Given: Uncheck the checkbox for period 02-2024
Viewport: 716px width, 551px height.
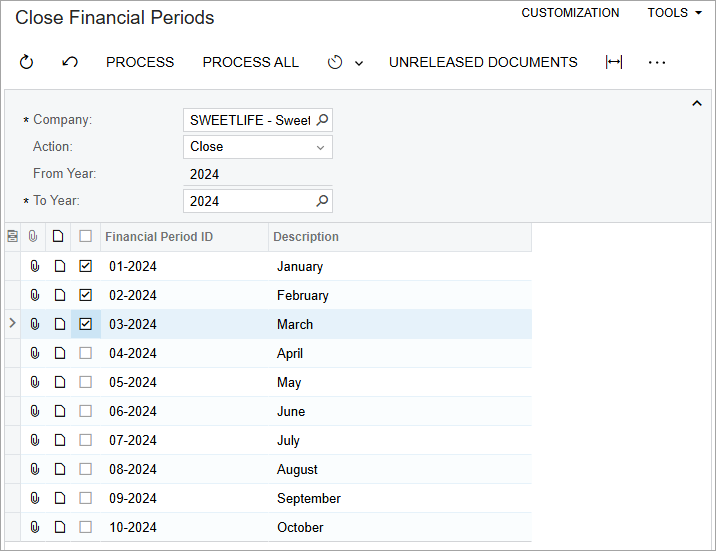Looking at the screenshot, I should coord(86,296).
